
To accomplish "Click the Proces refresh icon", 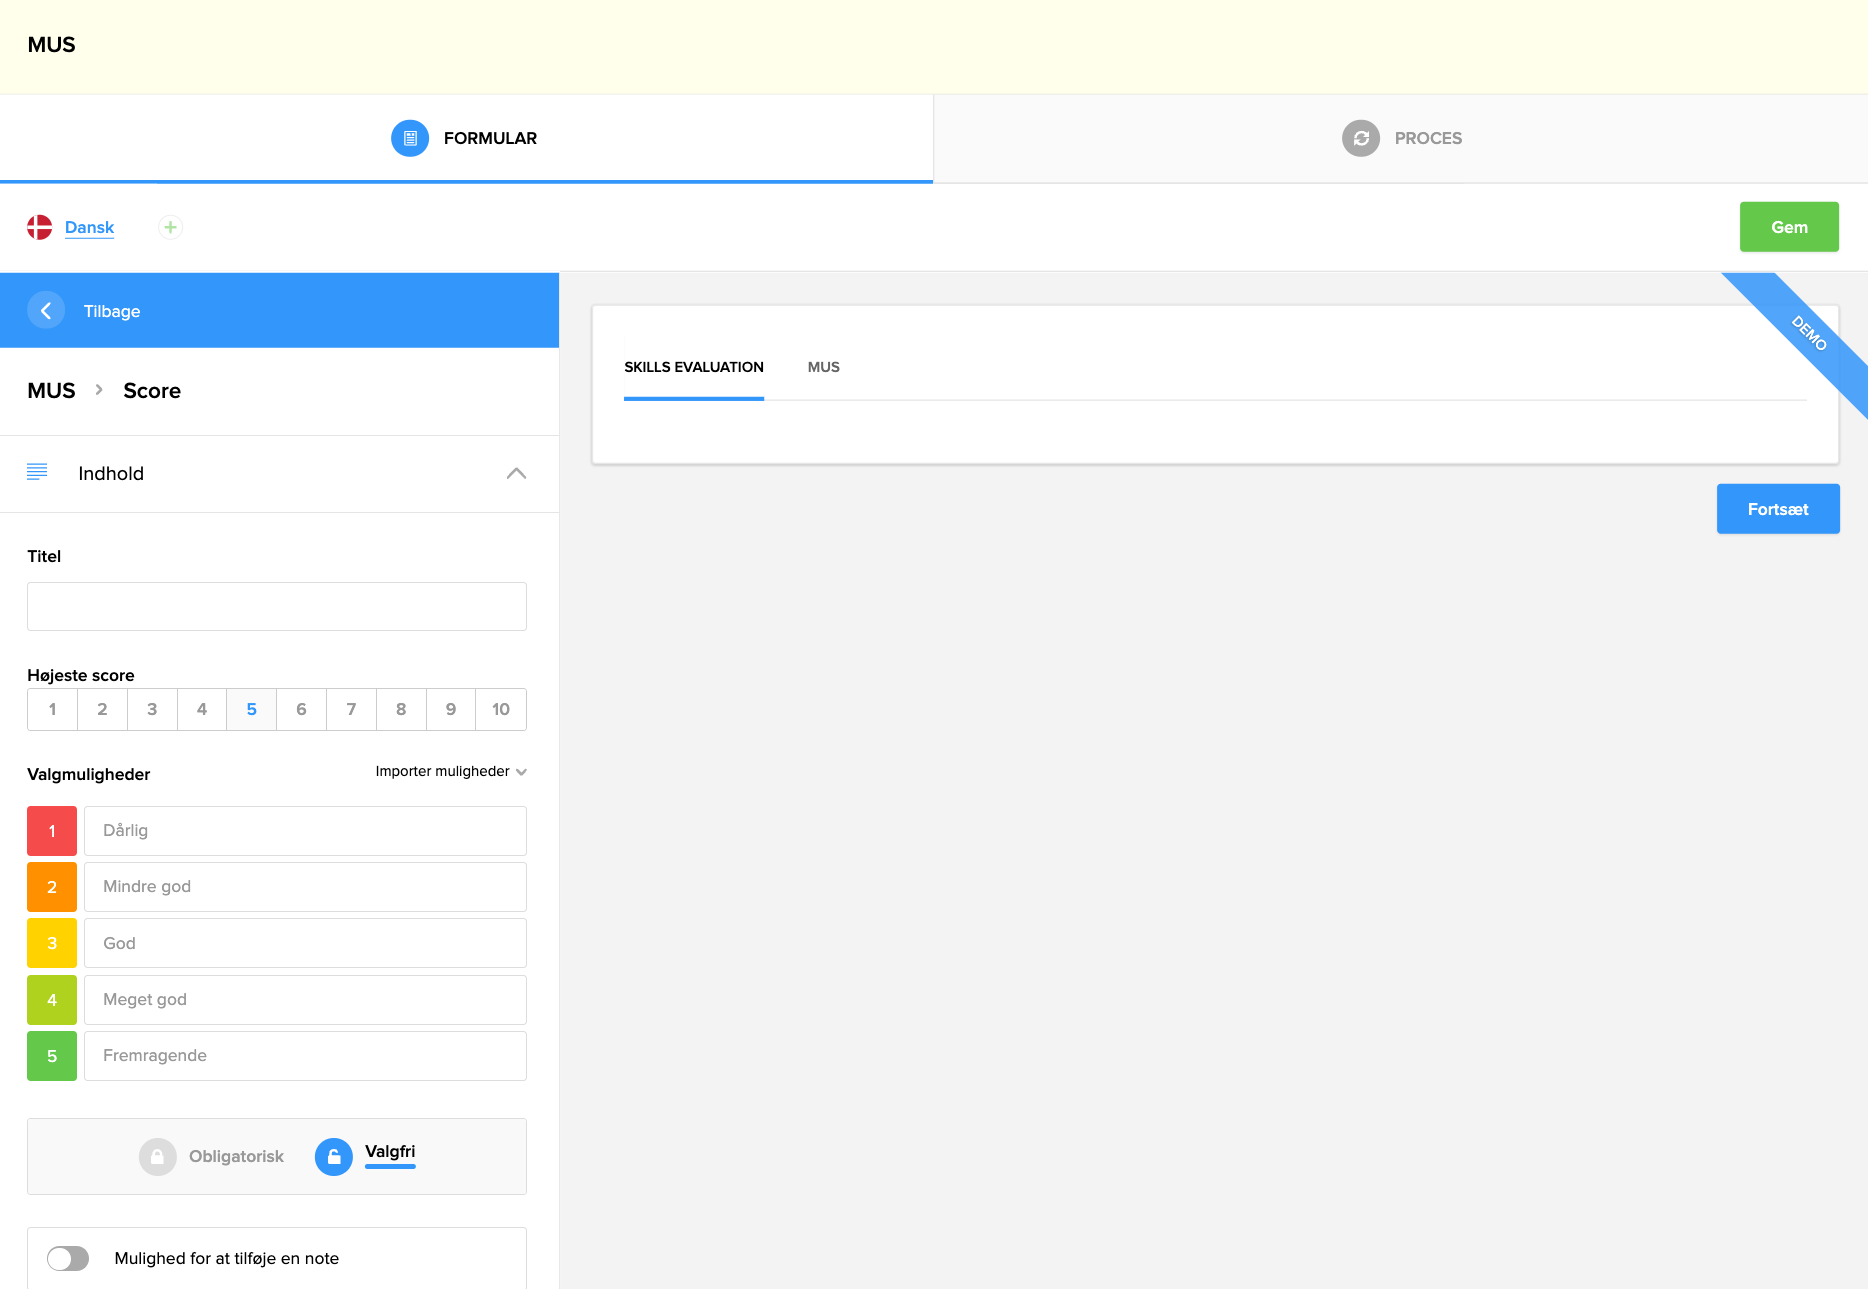I will [1360, 138].
